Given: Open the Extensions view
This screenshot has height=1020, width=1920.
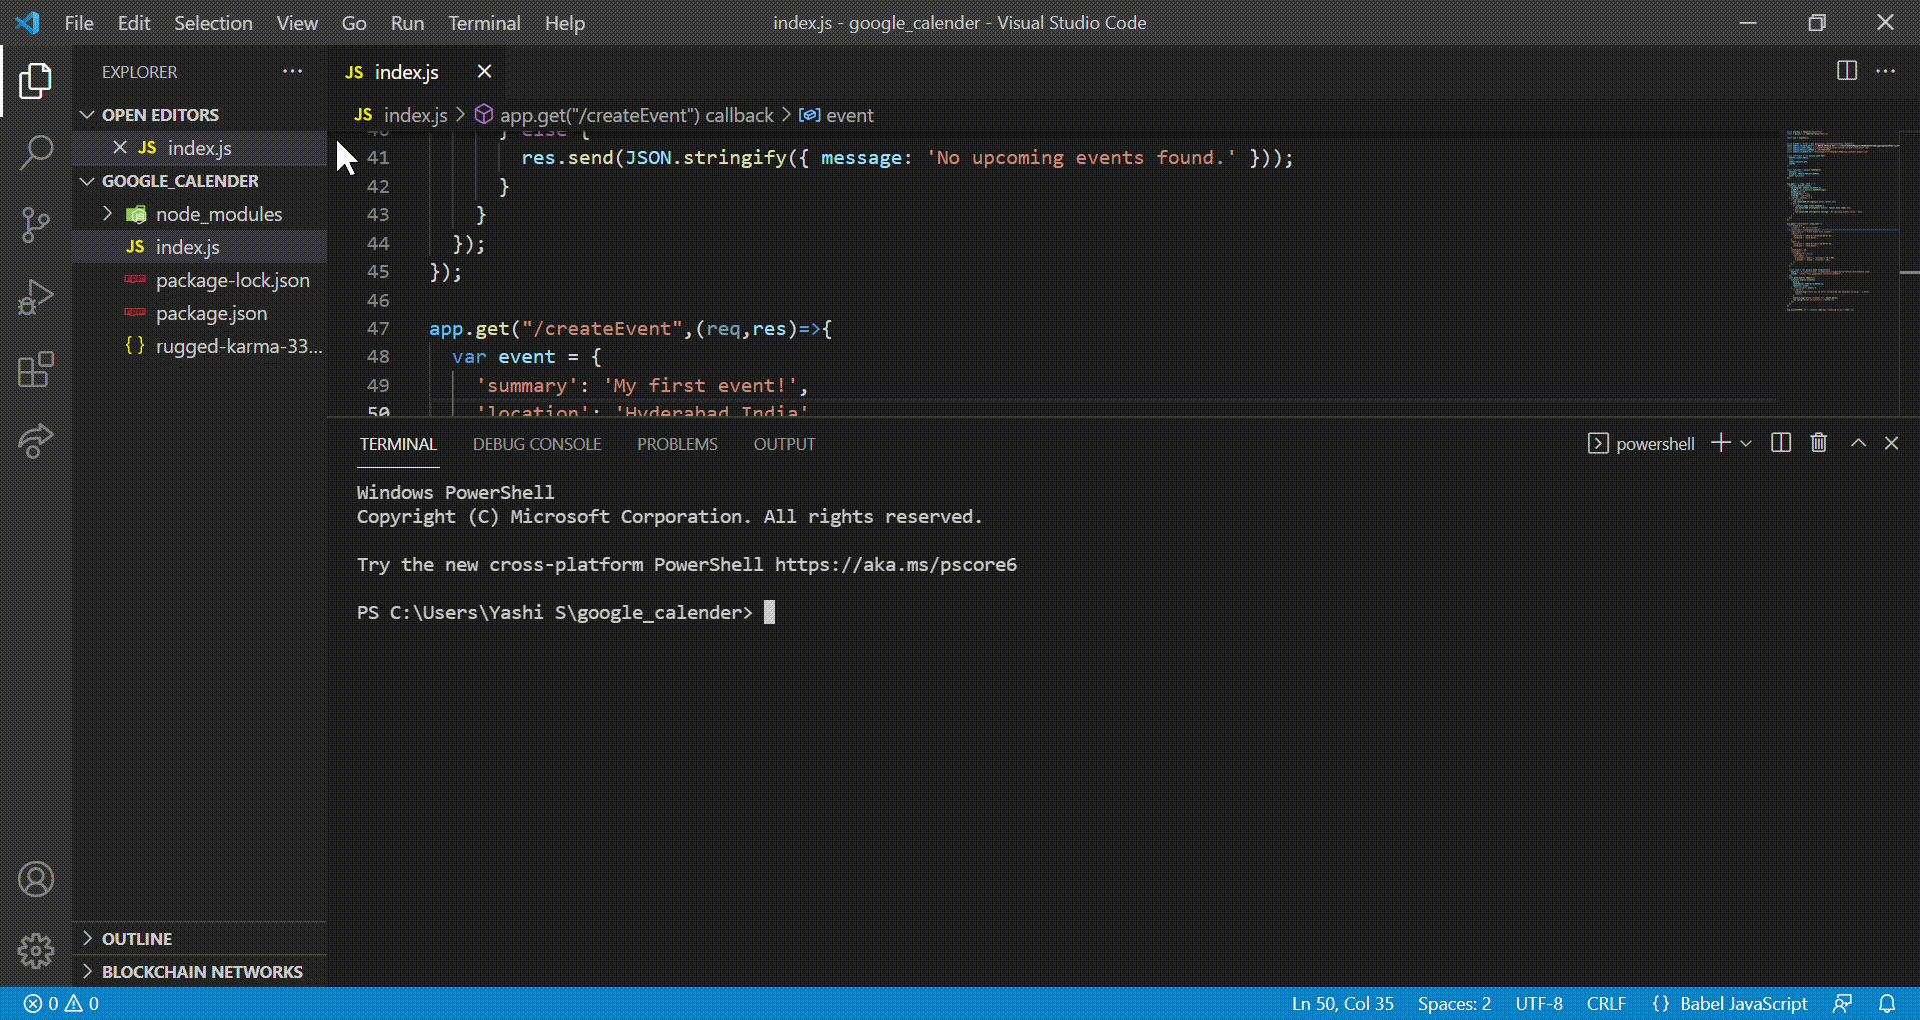Looking at the screenshot, I should (x=36, y=369).
